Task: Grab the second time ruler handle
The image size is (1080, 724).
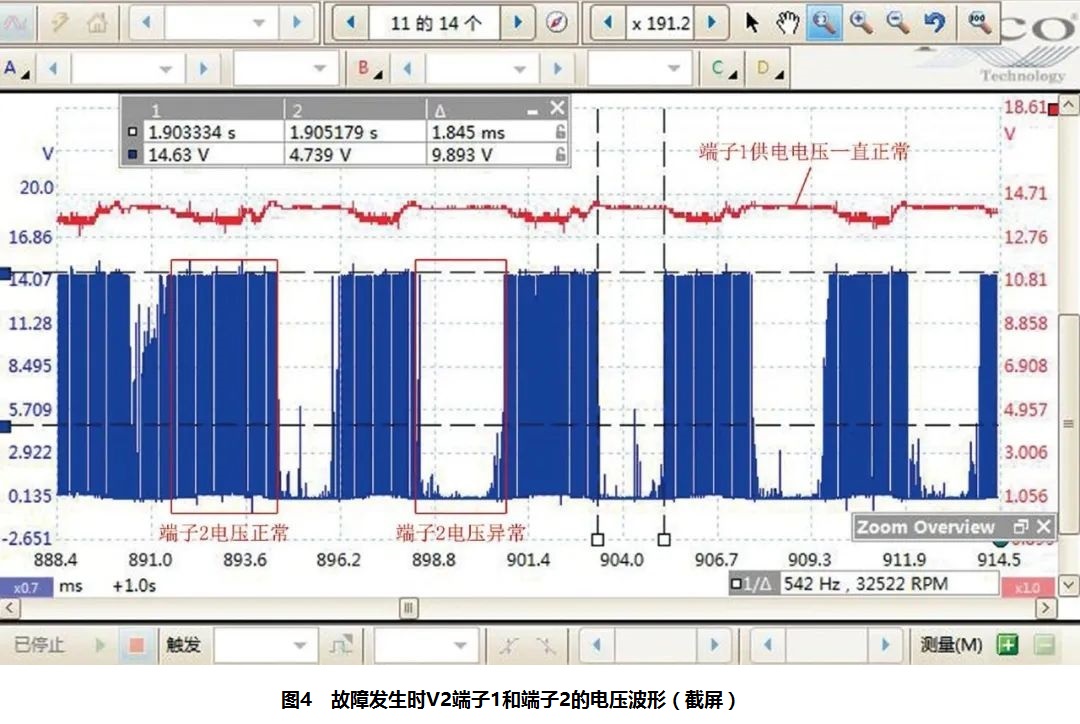Action: 664,539
